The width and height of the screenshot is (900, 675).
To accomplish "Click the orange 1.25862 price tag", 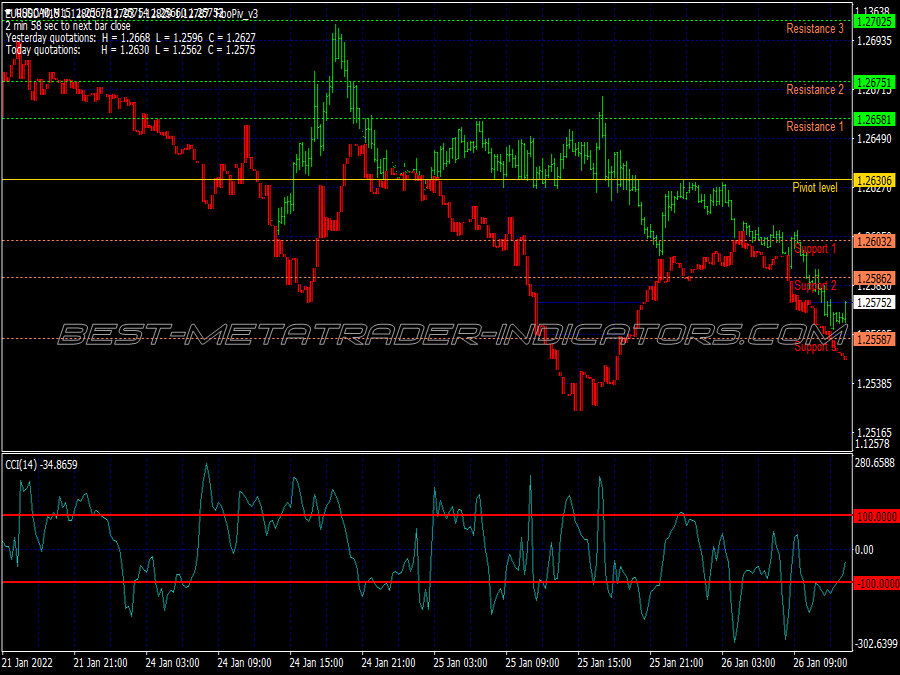I will point(874,279).
